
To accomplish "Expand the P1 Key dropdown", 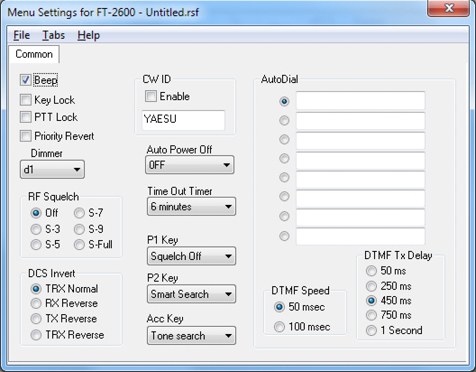I will pyautogui.click(x=191, y=256).
